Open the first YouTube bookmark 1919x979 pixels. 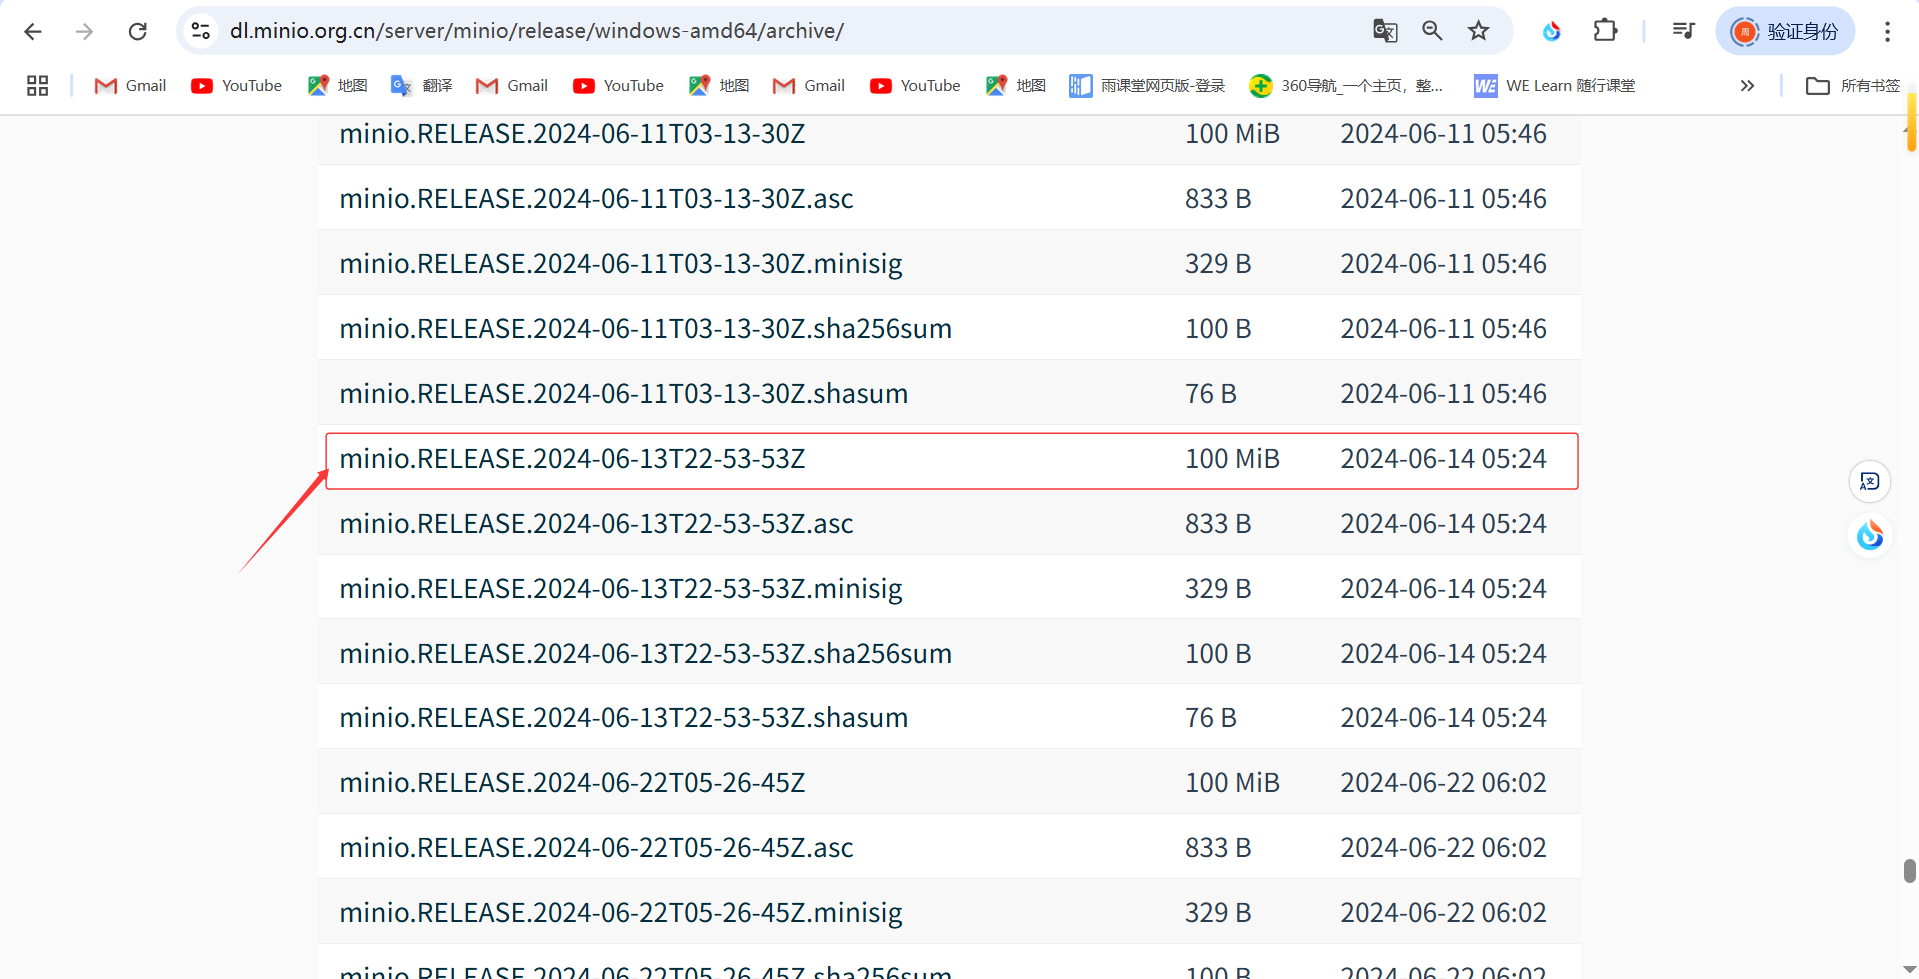[x=237, y=86]
